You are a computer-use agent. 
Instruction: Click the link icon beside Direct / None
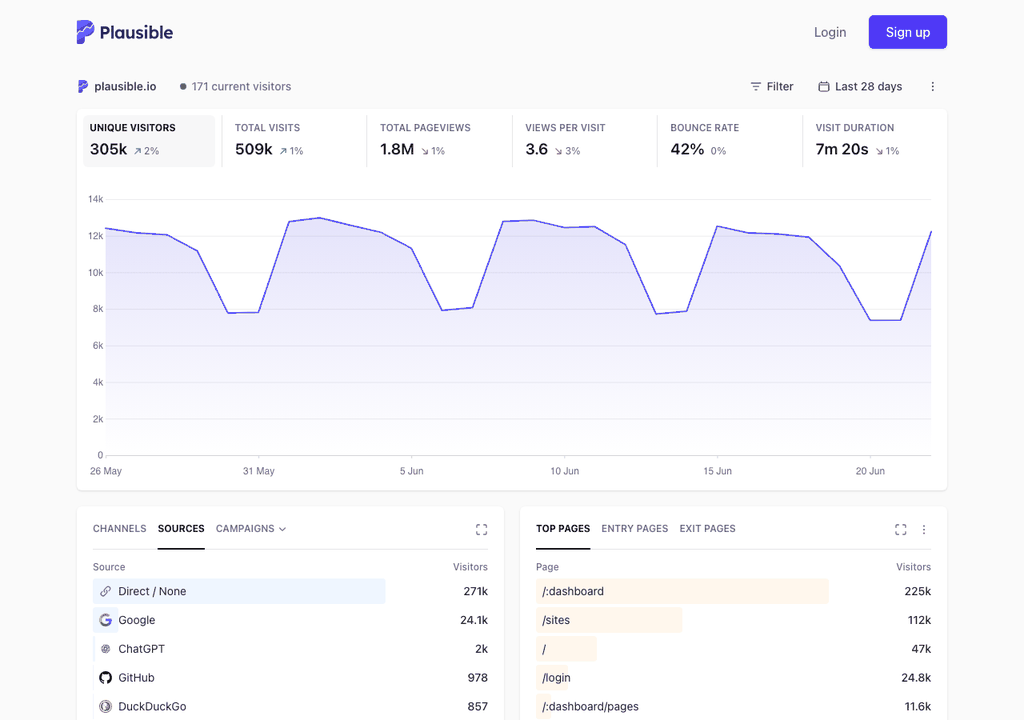[x=105, y=591]
